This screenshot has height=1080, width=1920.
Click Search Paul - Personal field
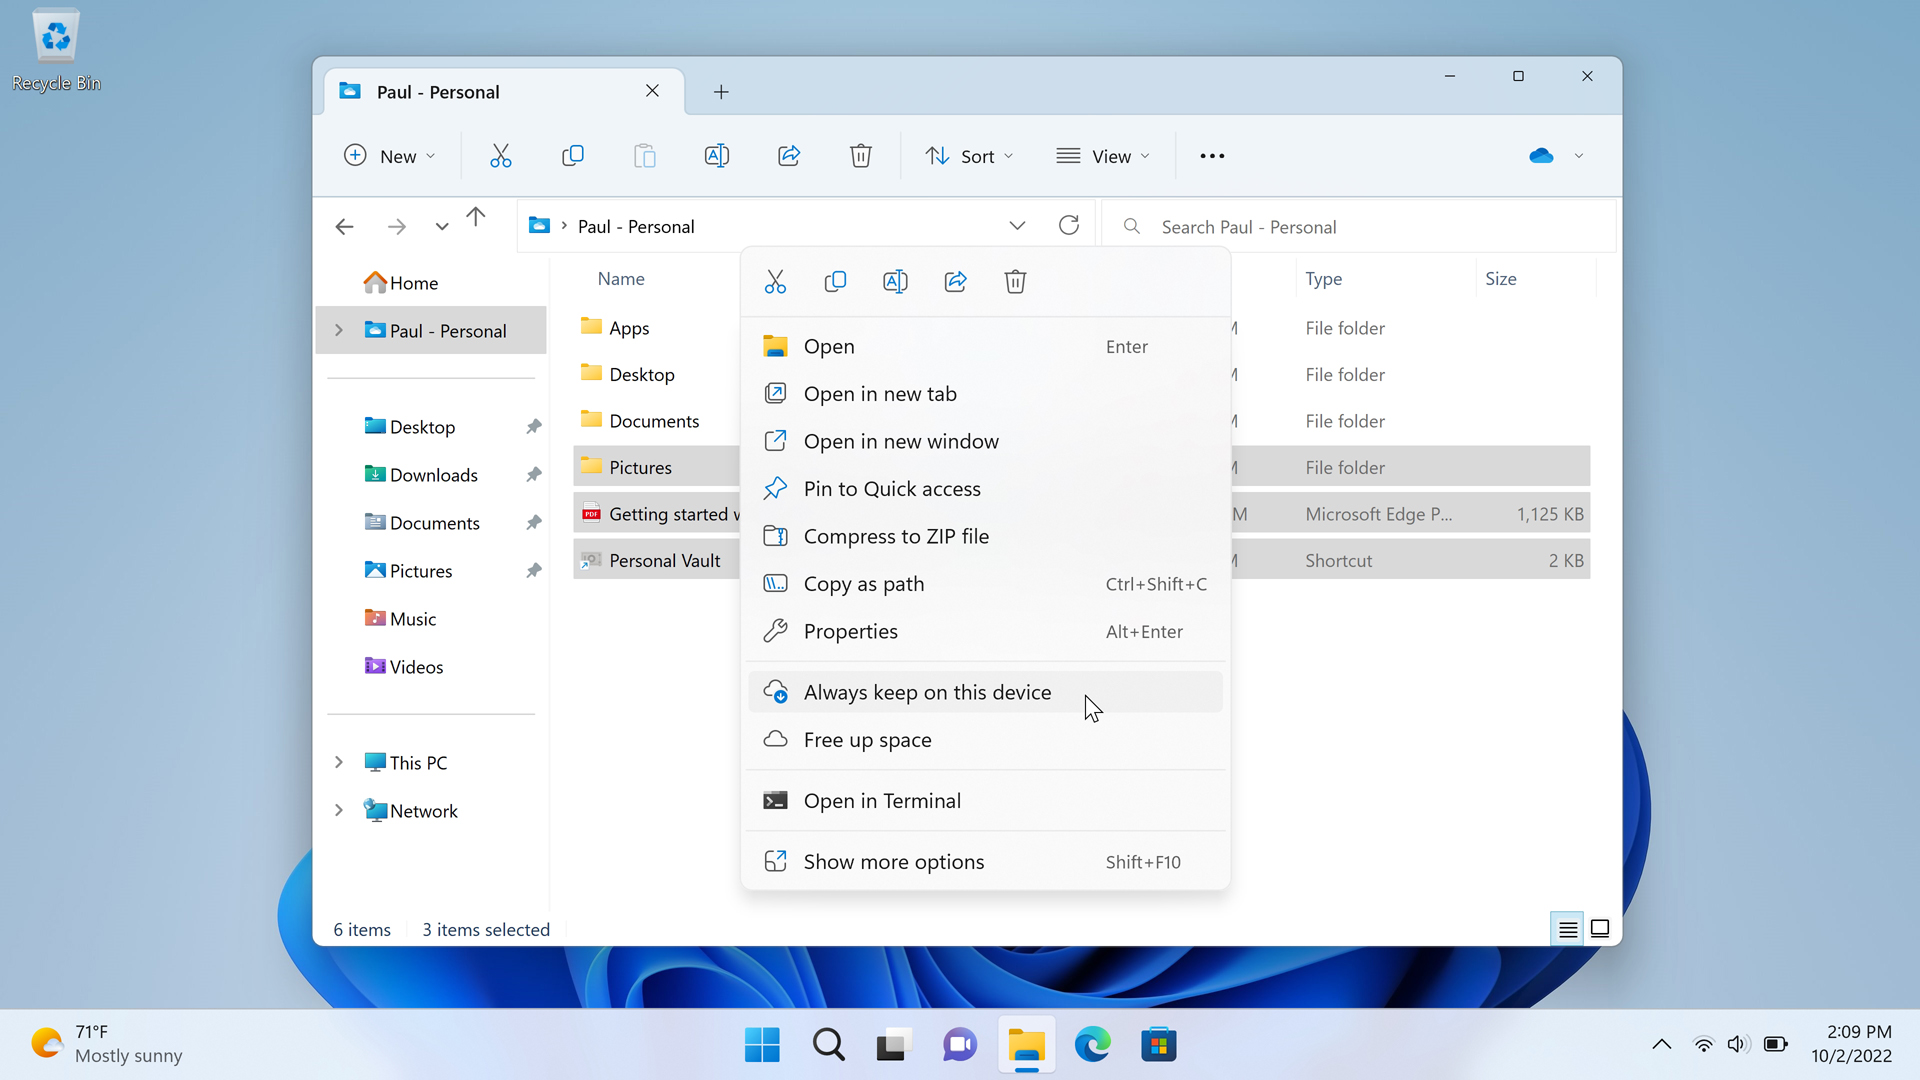tap(1360, 227)
